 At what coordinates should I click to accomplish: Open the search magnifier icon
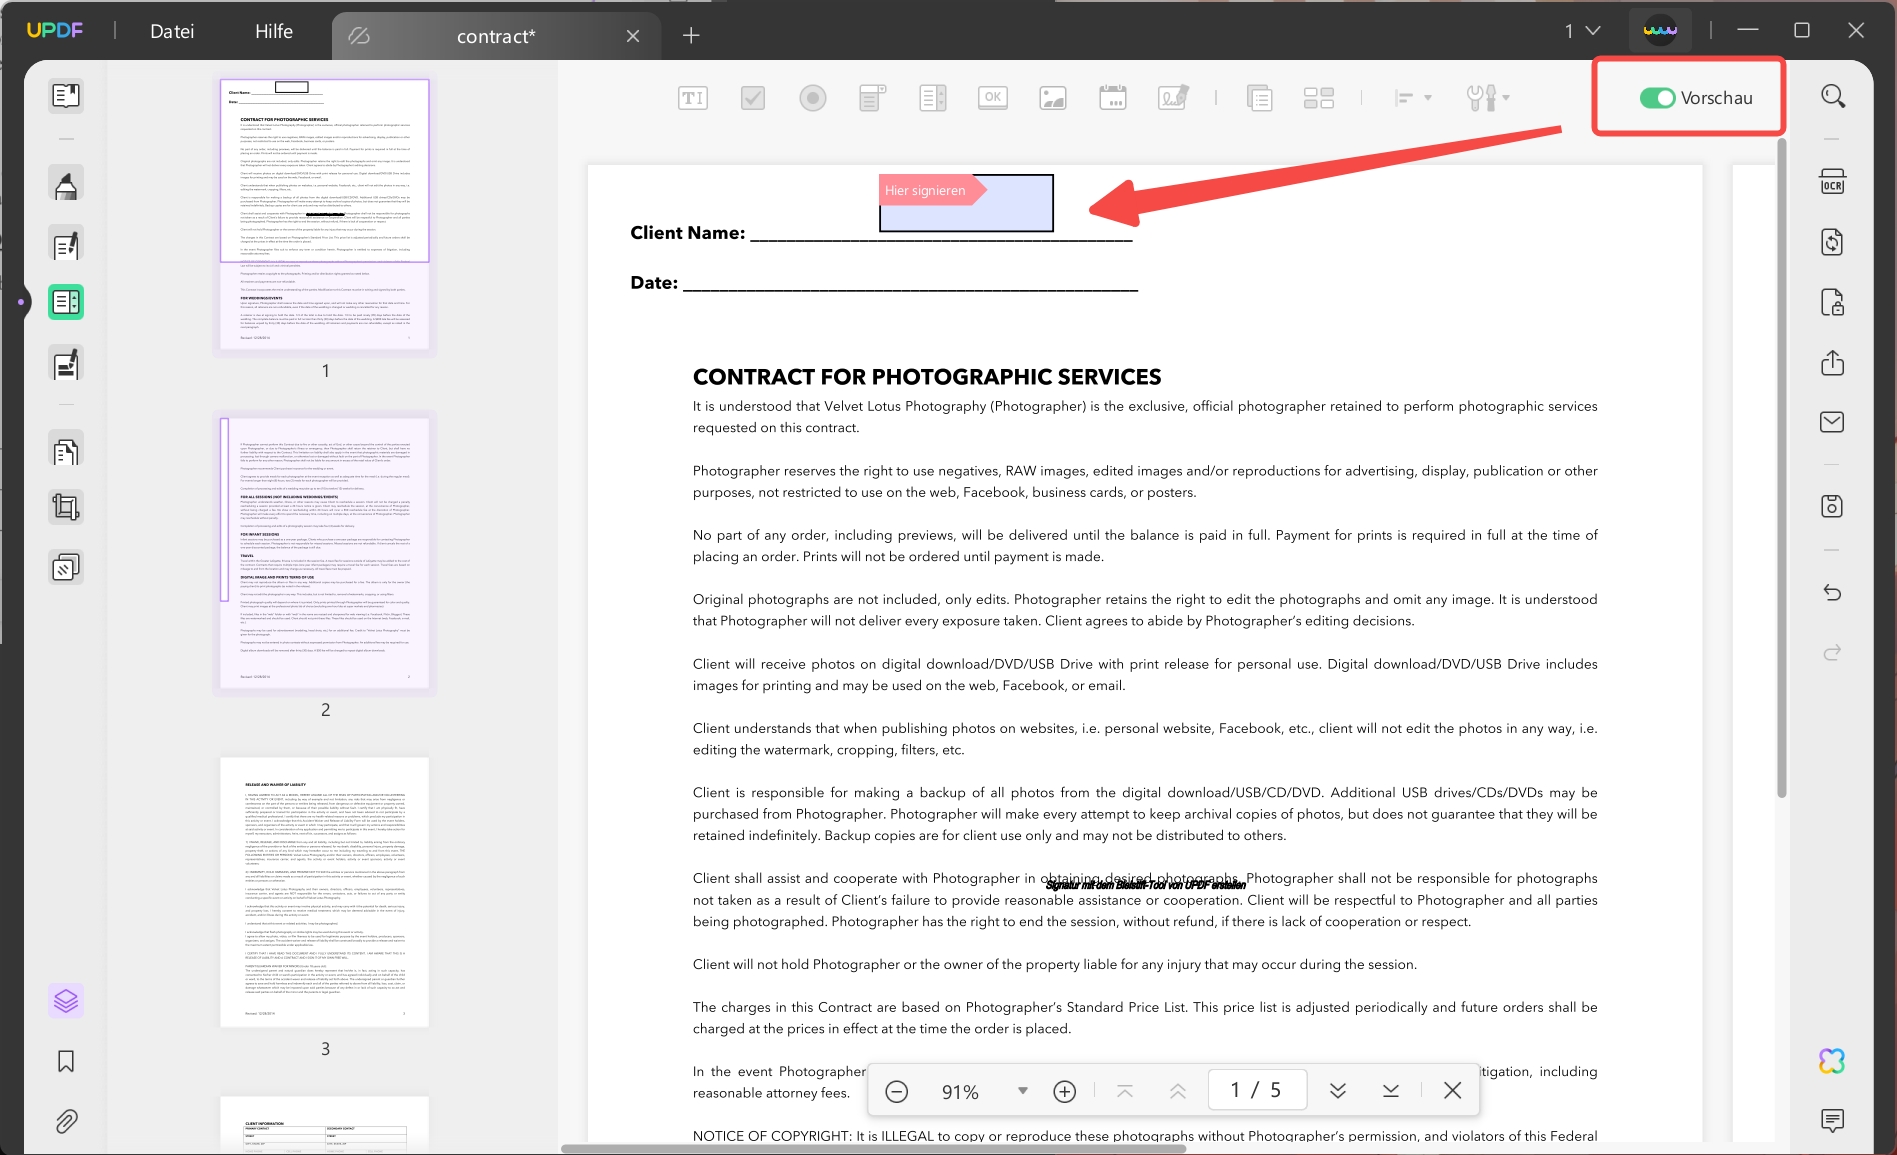click(x=1832, y=96)
